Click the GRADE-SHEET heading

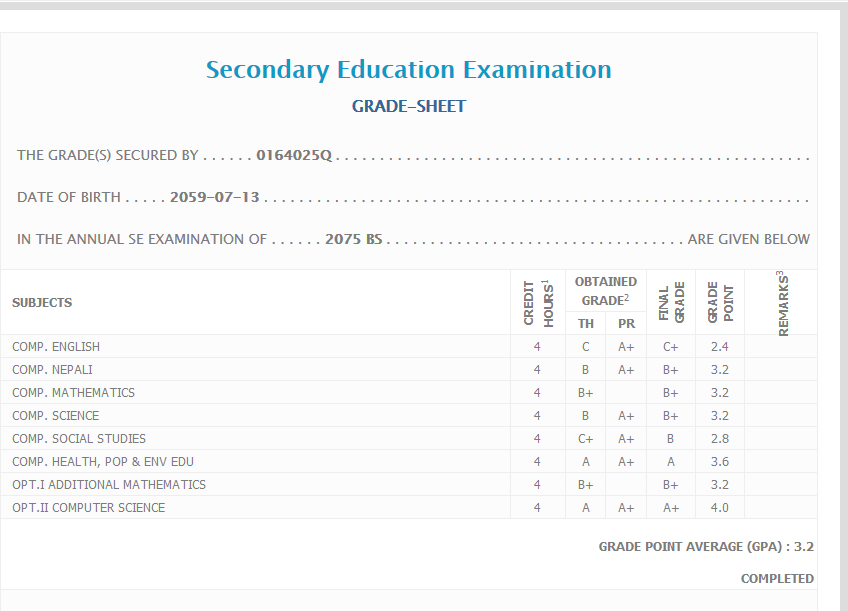[x=408, y=106]
